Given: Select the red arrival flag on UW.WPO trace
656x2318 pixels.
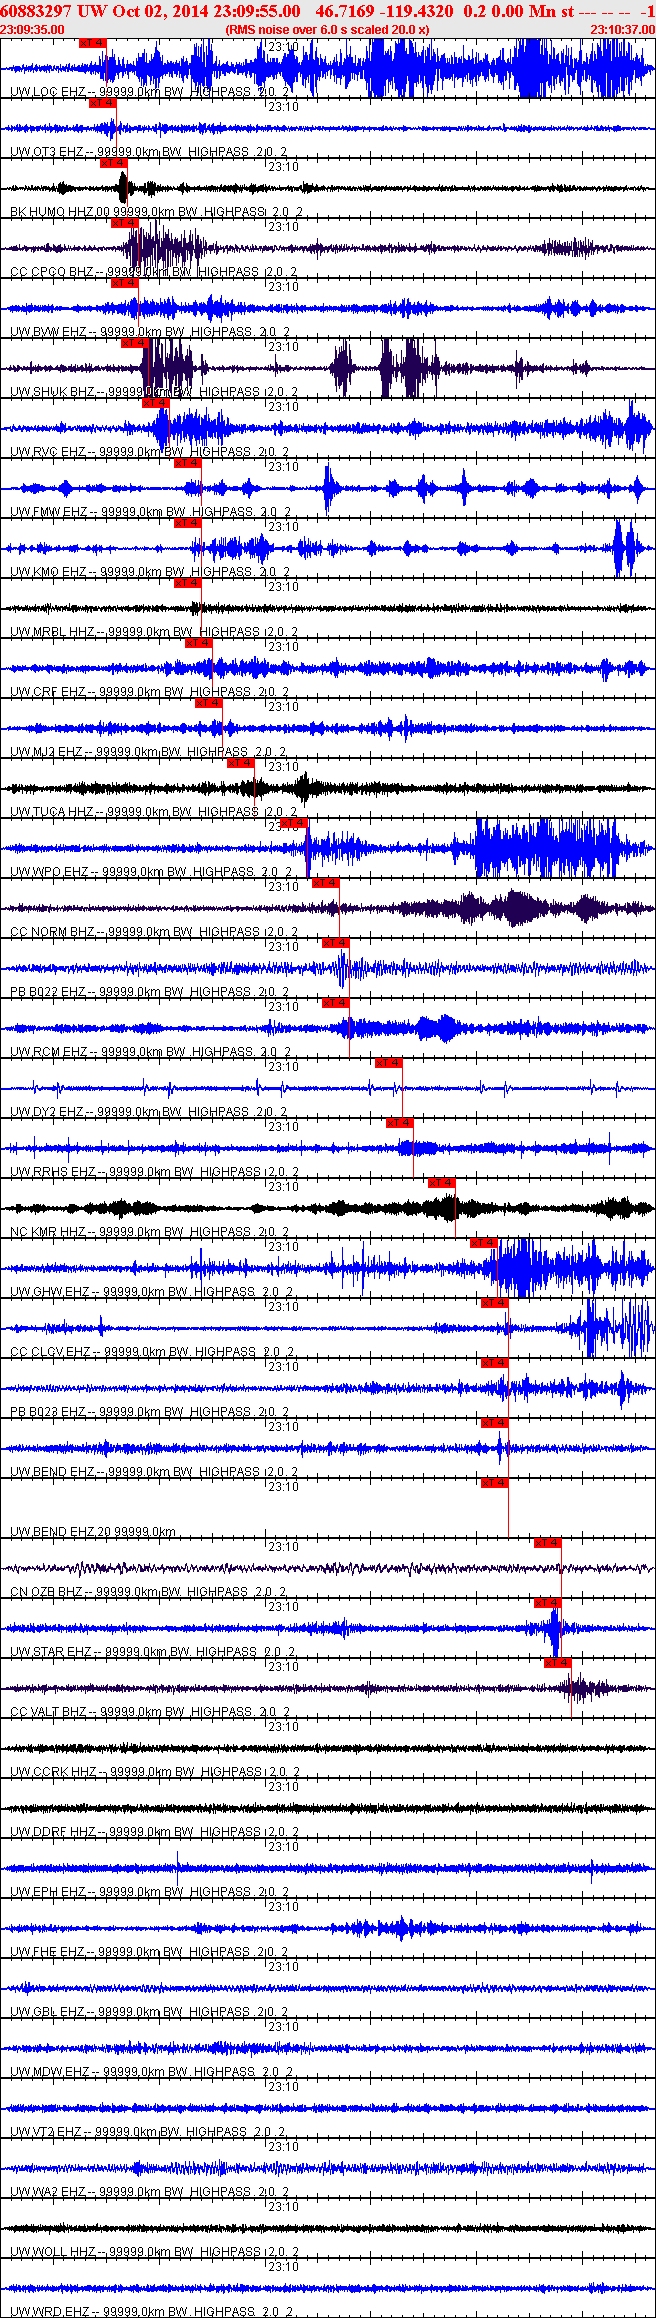Looking at the screenshot, I should (293, 823).
